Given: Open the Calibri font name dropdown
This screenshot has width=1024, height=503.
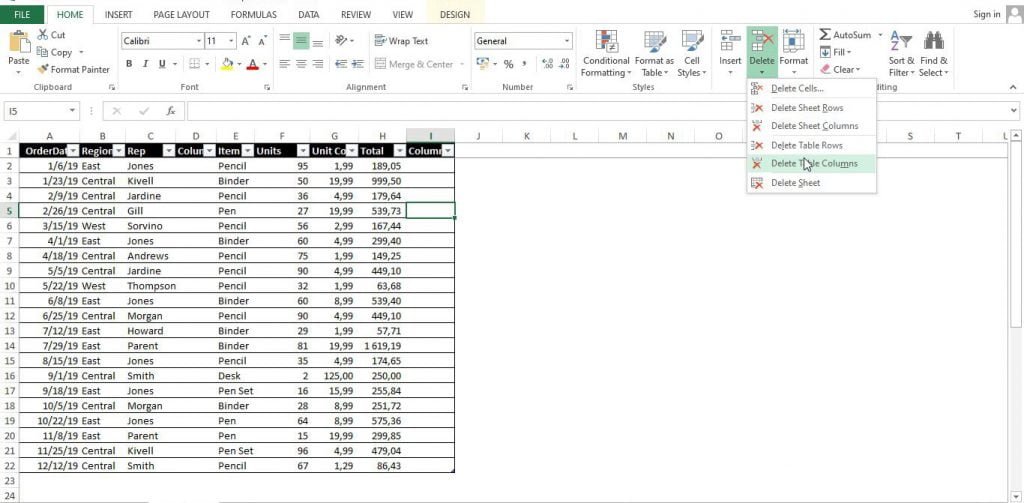Looking at the screenshot, I should 199,41.
